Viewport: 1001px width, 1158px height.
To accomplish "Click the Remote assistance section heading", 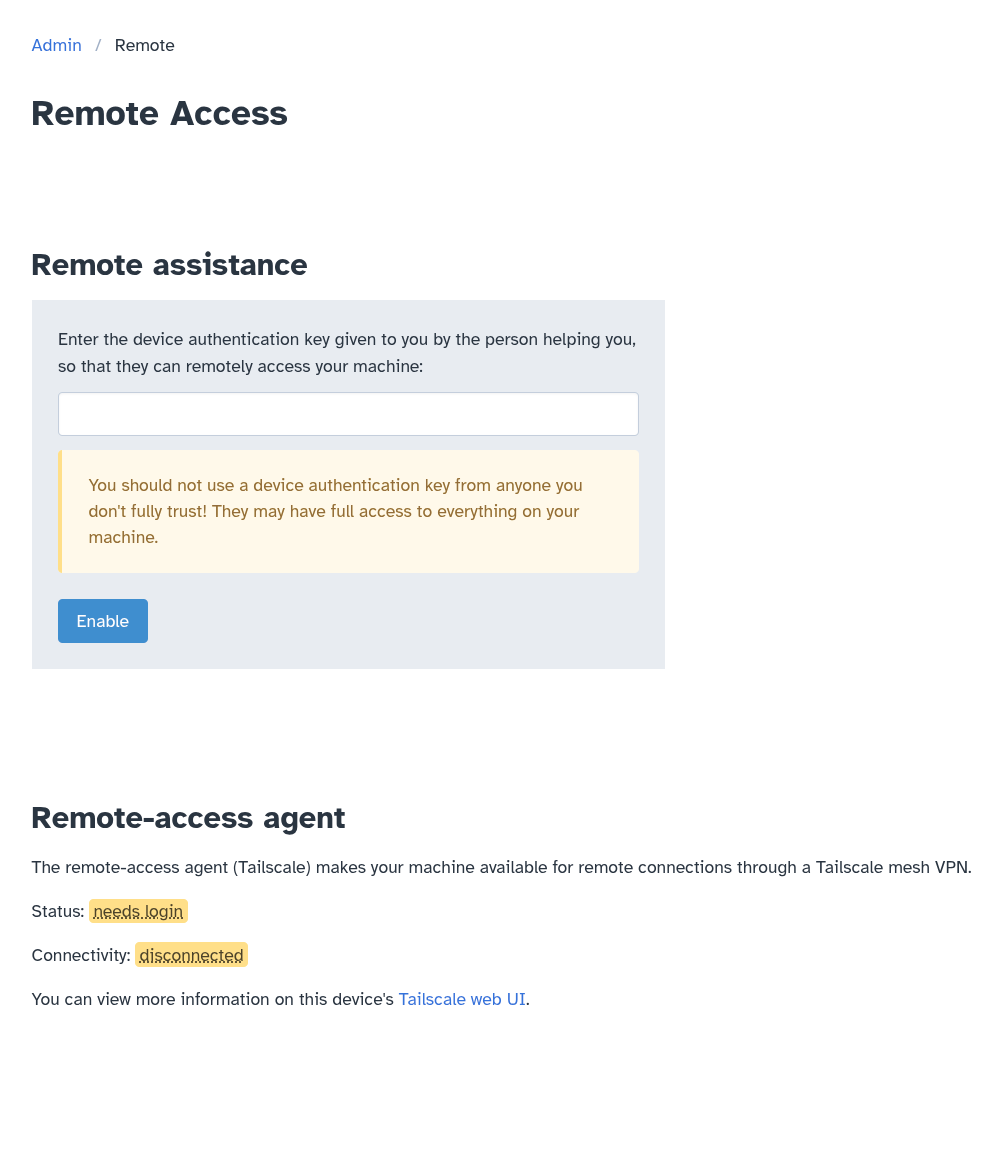I will click(x=169, y=265).
